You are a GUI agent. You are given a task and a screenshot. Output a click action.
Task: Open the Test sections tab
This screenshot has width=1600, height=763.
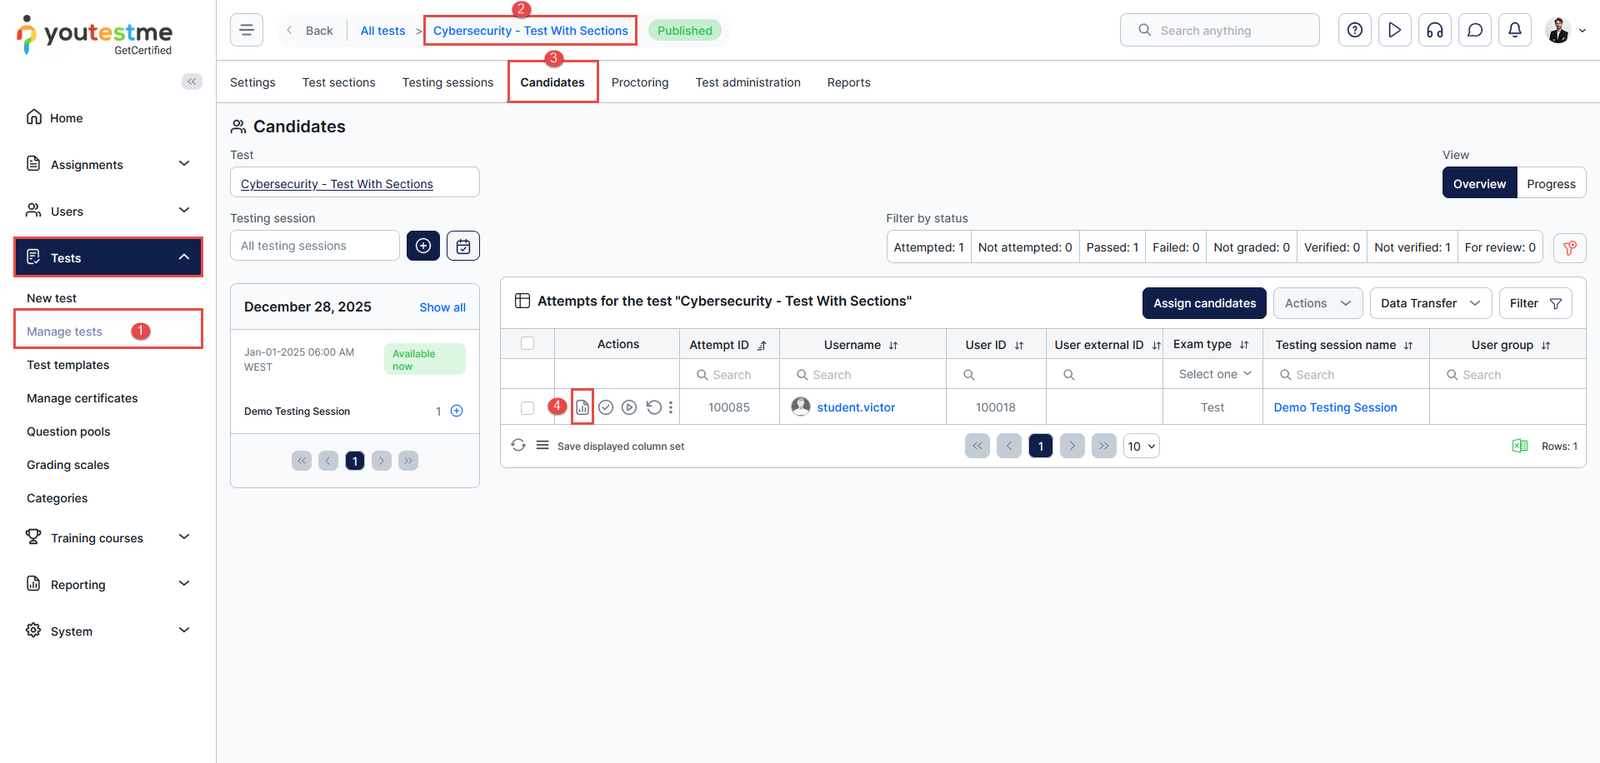click(339, 83)
